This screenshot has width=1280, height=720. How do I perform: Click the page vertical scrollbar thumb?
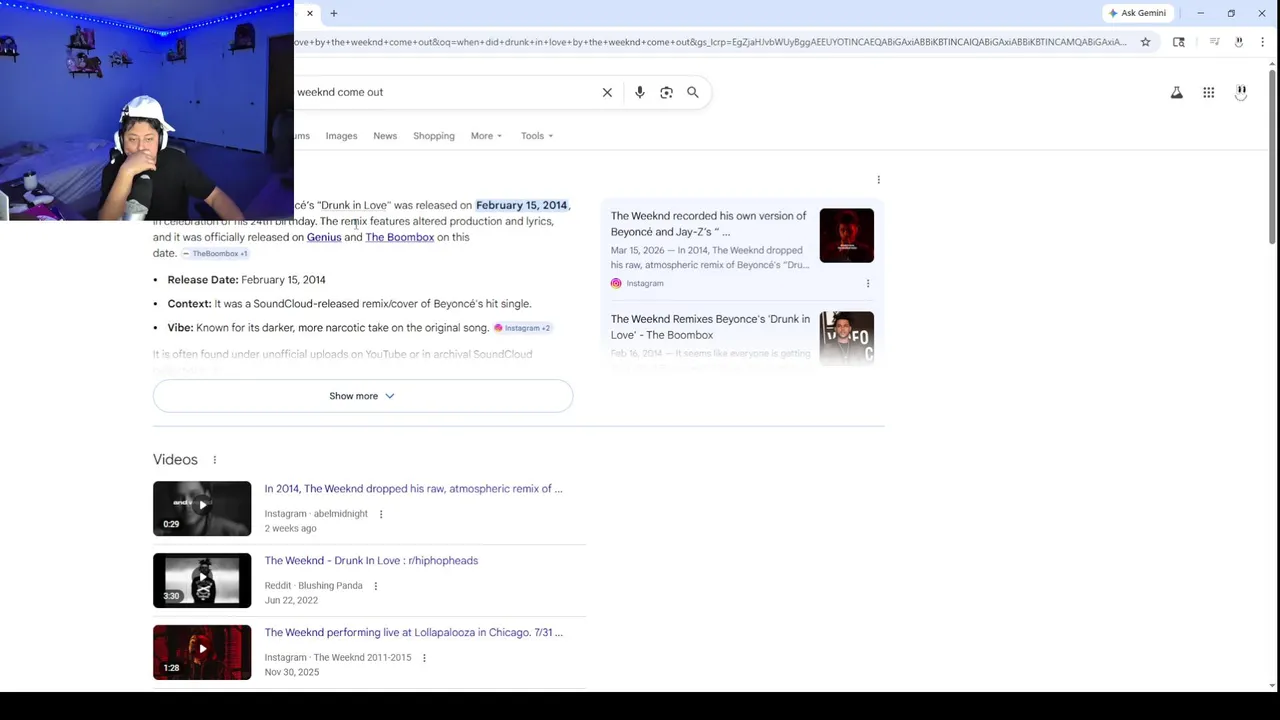point(1272,155)
